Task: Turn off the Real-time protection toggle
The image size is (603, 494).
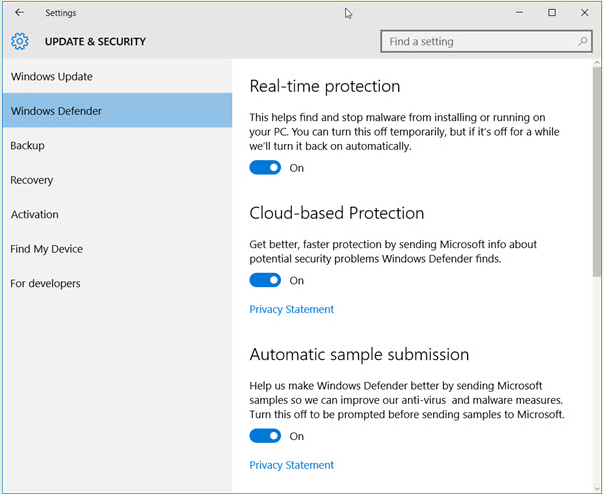Action: (x=265, y=168)
